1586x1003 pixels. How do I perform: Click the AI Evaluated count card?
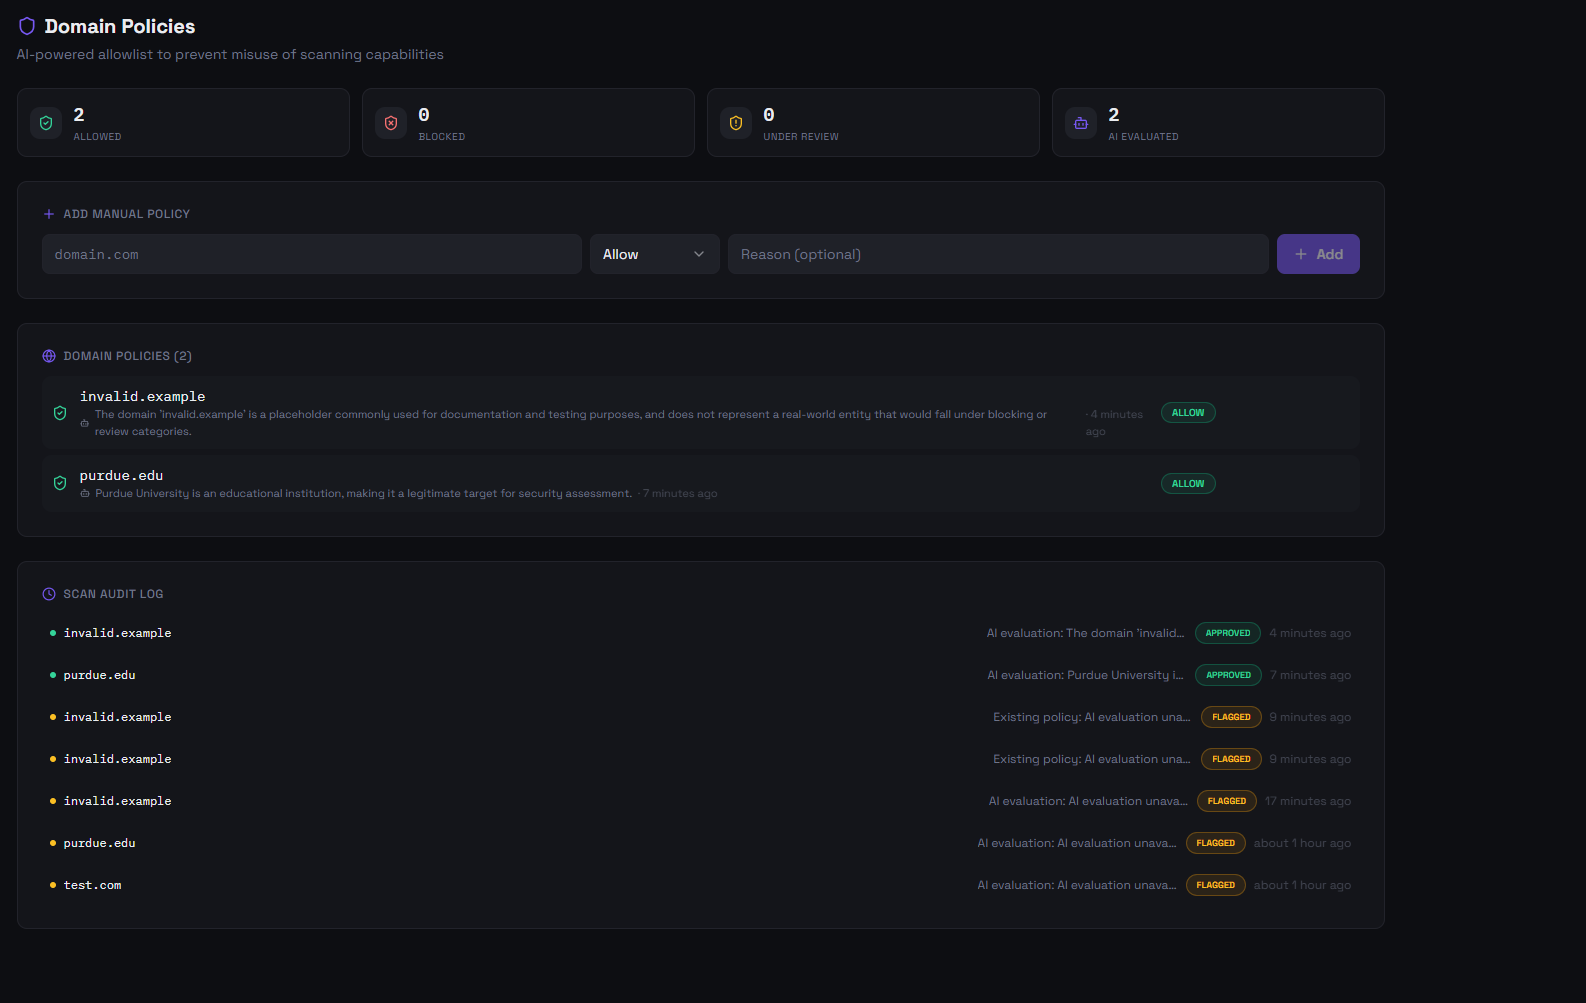click(x=1218, y=123)
